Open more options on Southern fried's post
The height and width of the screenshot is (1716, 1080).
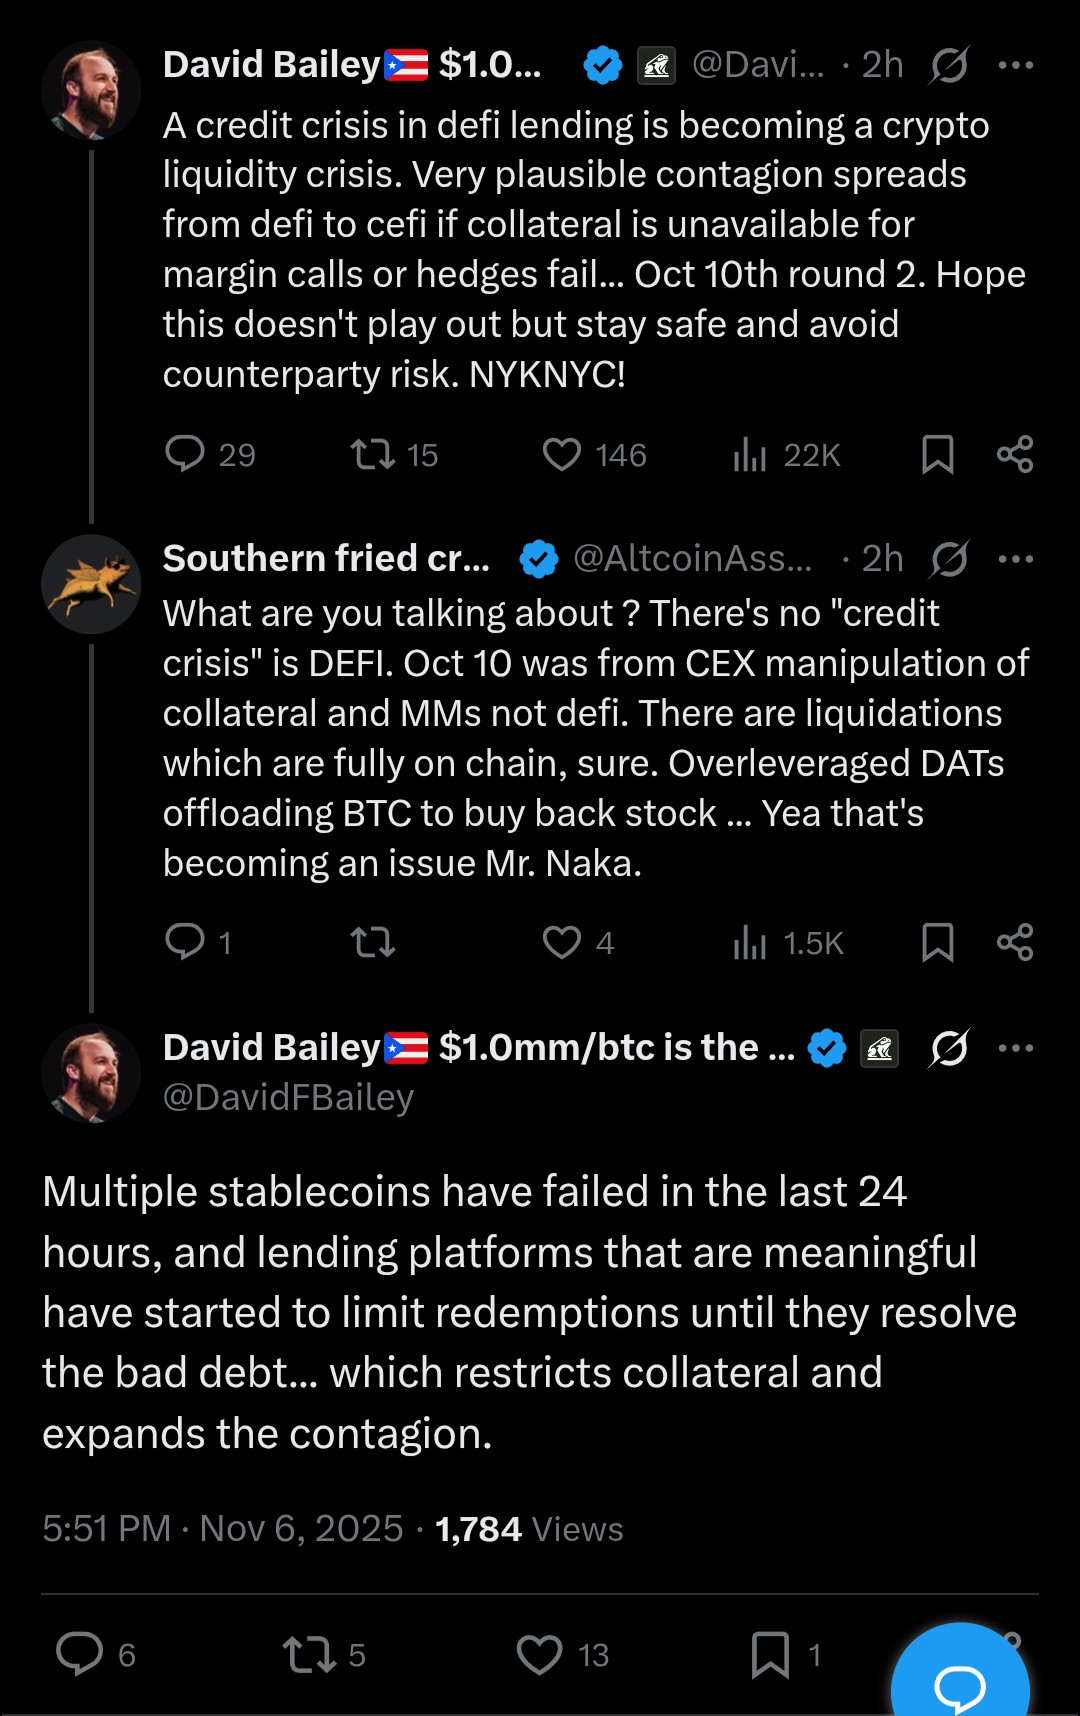pyautogui.click(x=1016, y=559)
